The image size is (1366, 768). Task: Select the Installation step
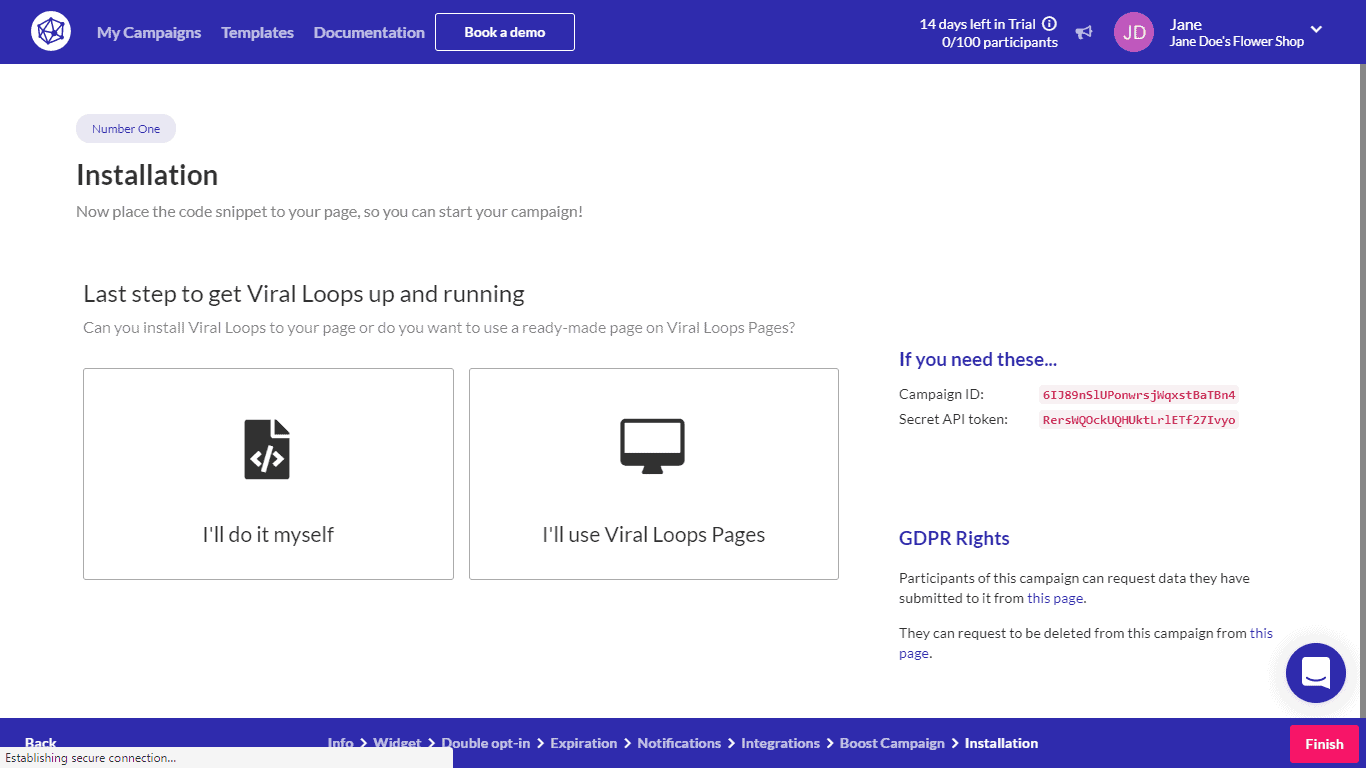tap(1001, 743)
